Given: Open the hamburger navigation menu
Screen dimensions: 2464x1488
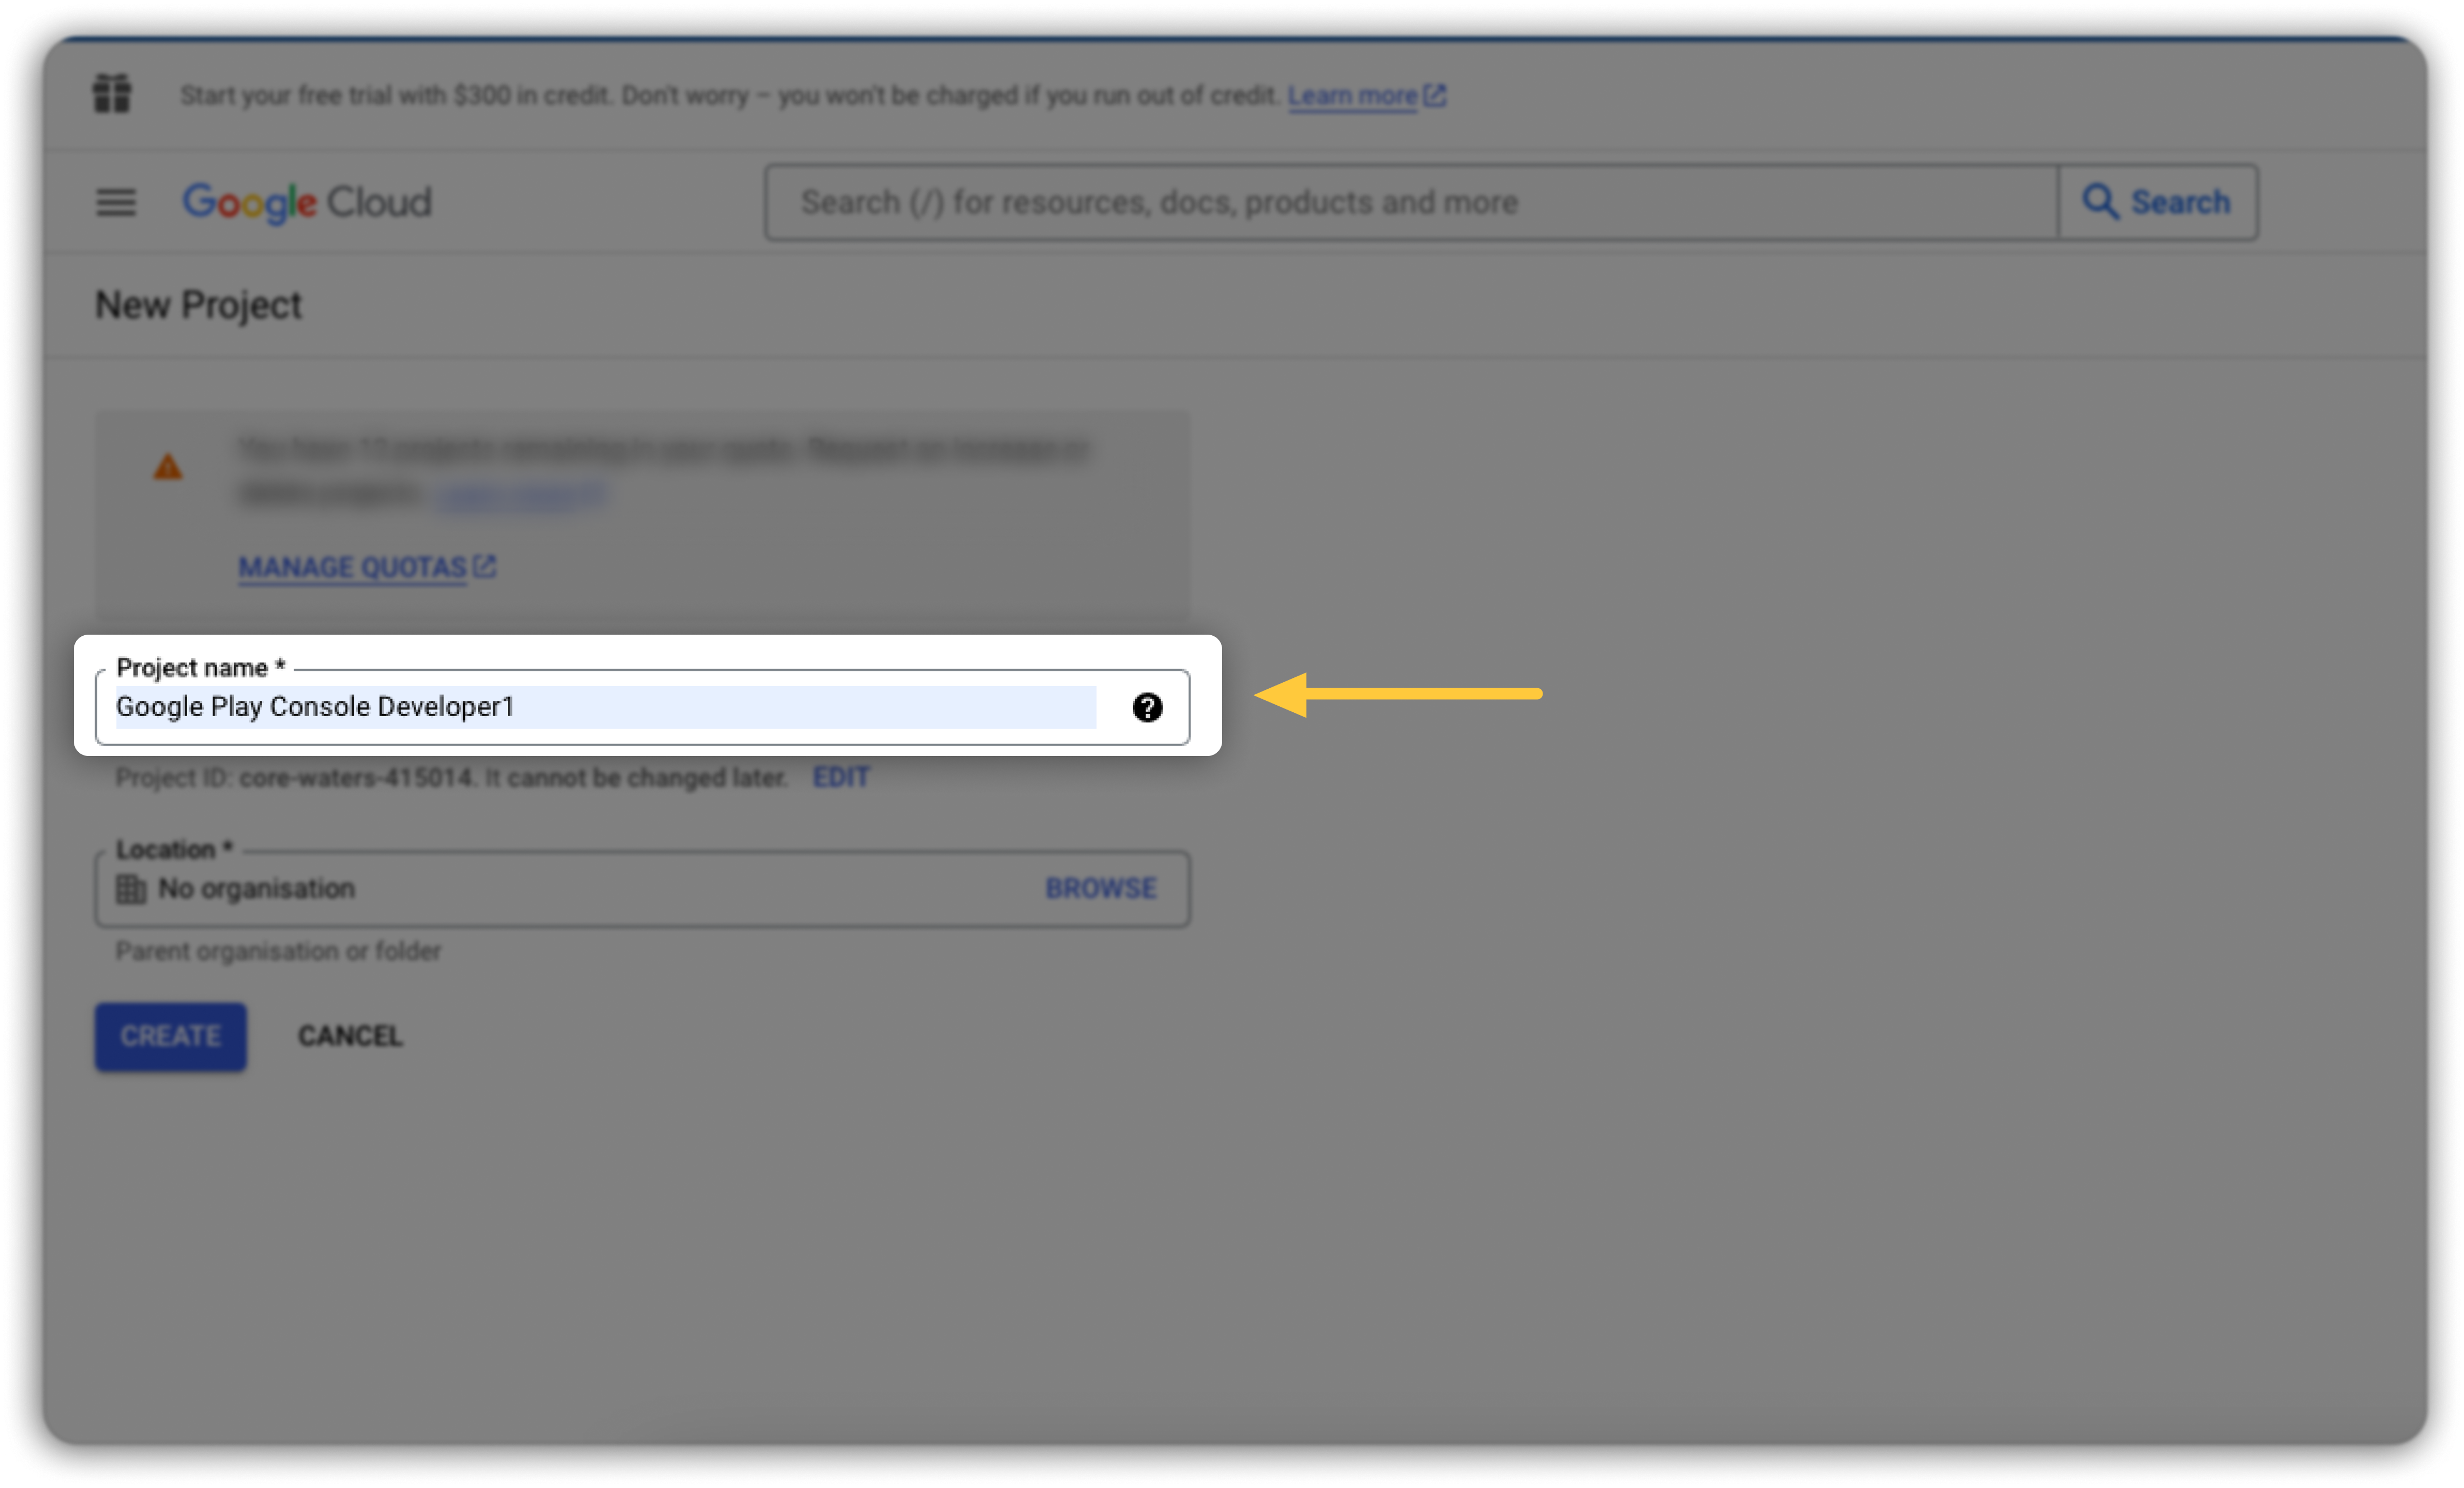Looking at the screenshot, I should coord(115,202).
